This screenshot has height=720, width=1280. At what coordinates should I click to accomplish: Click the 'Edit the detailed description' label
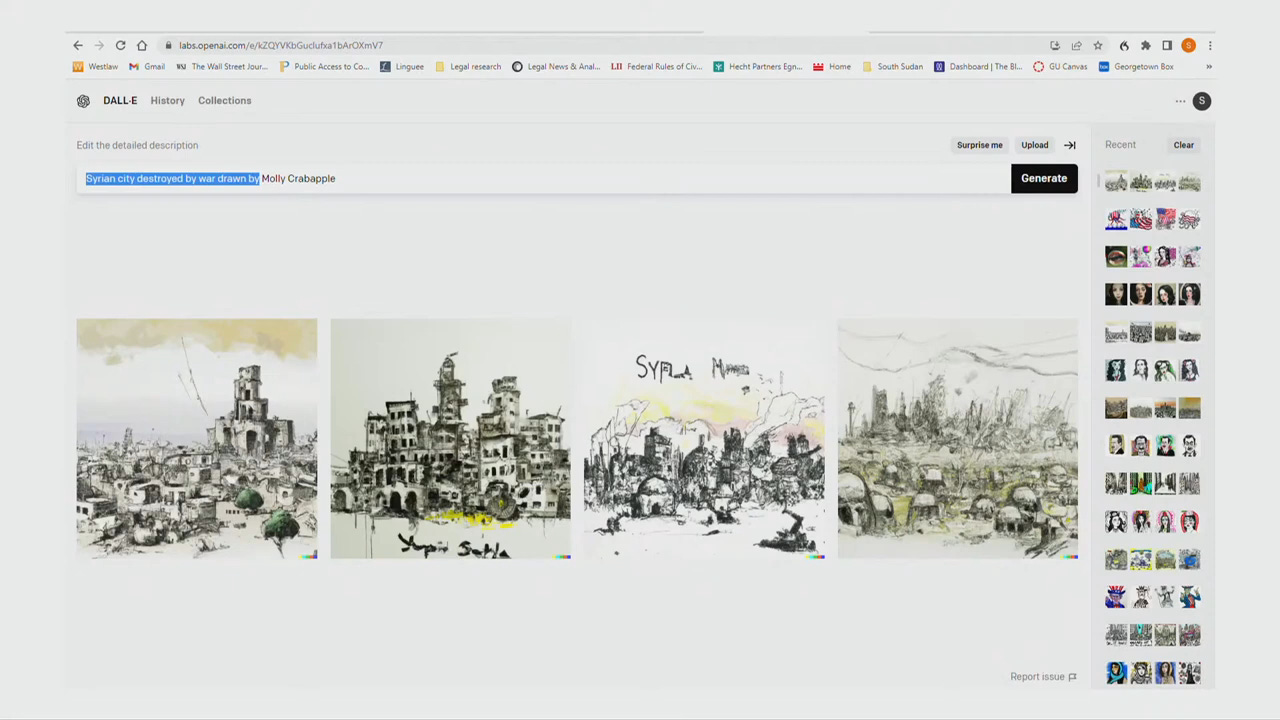coord(137,145)
